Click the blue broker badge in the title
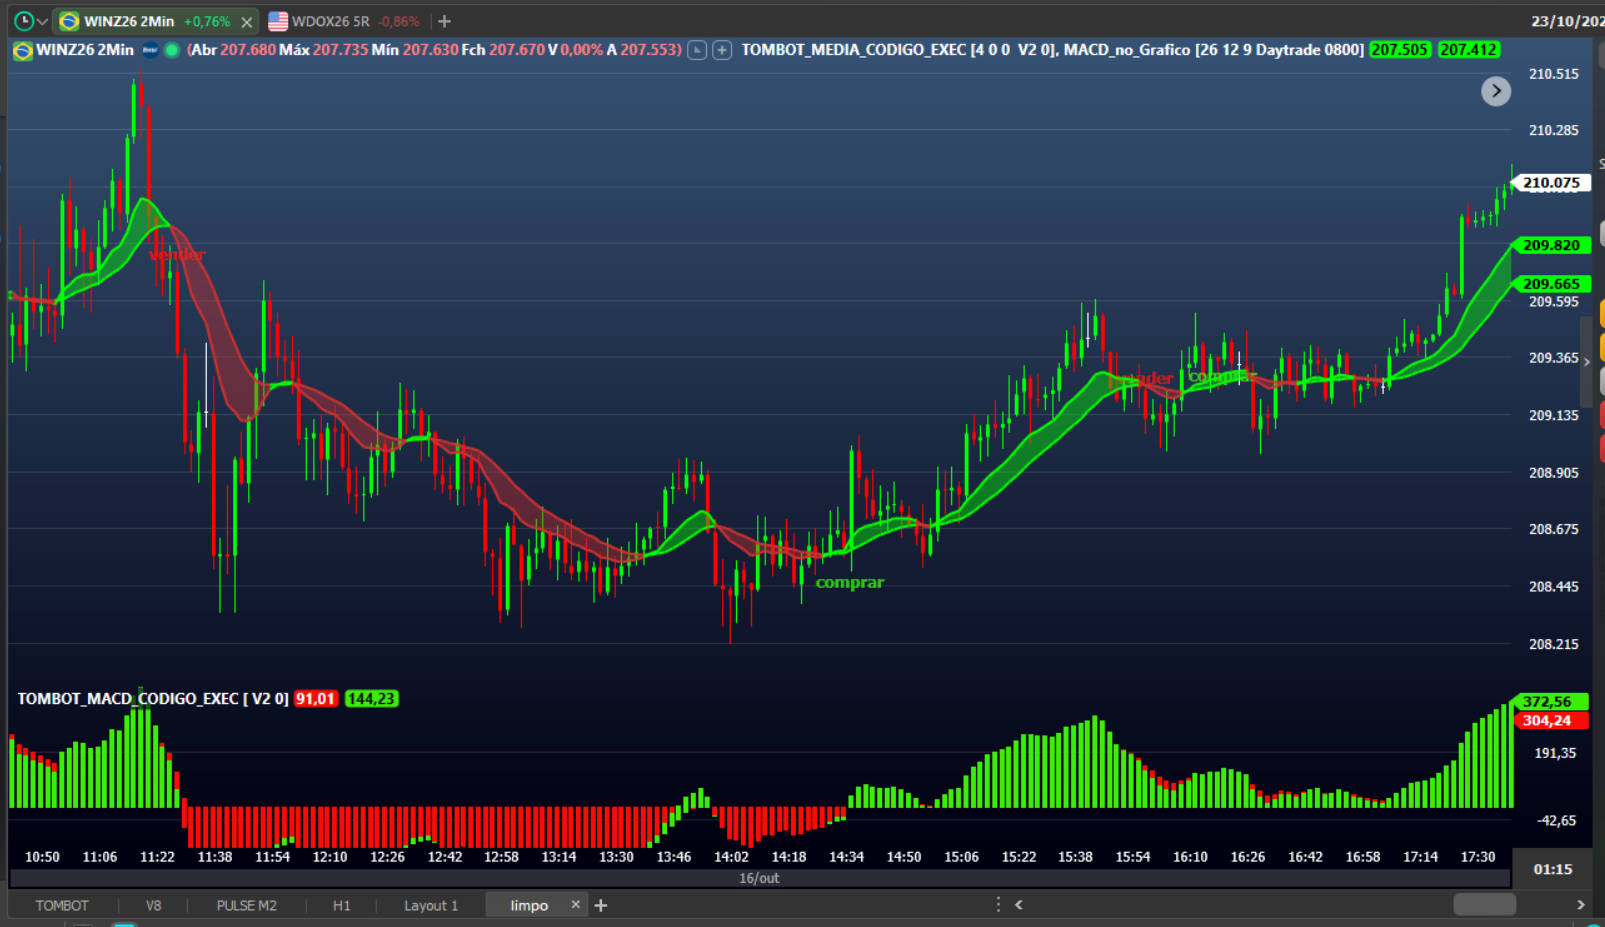The width and height of the screenshot is (1605, 927). (x=151, y=50)
